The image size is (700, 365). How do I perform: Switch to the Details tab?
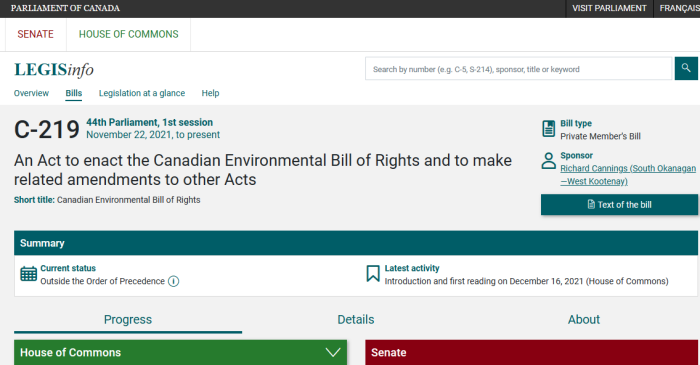(x=356, y=319)
